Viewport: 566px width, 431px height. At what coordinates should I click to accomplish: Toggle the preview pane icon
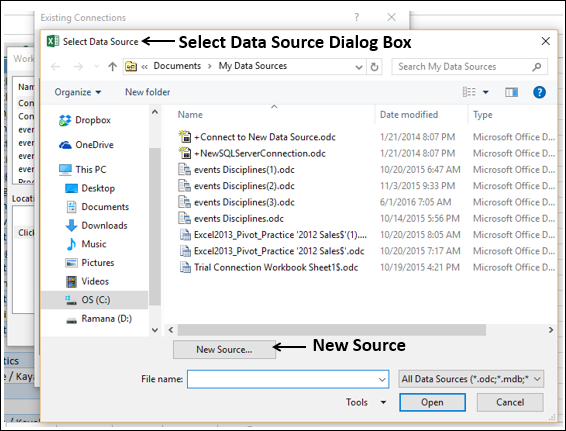point(511,92)
